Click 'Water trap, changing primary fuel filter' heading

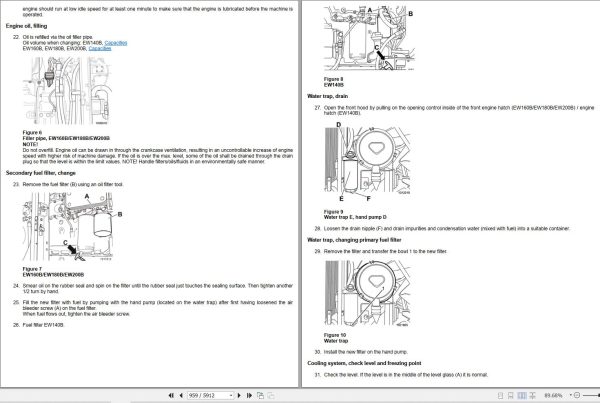[x=354, y=240]
